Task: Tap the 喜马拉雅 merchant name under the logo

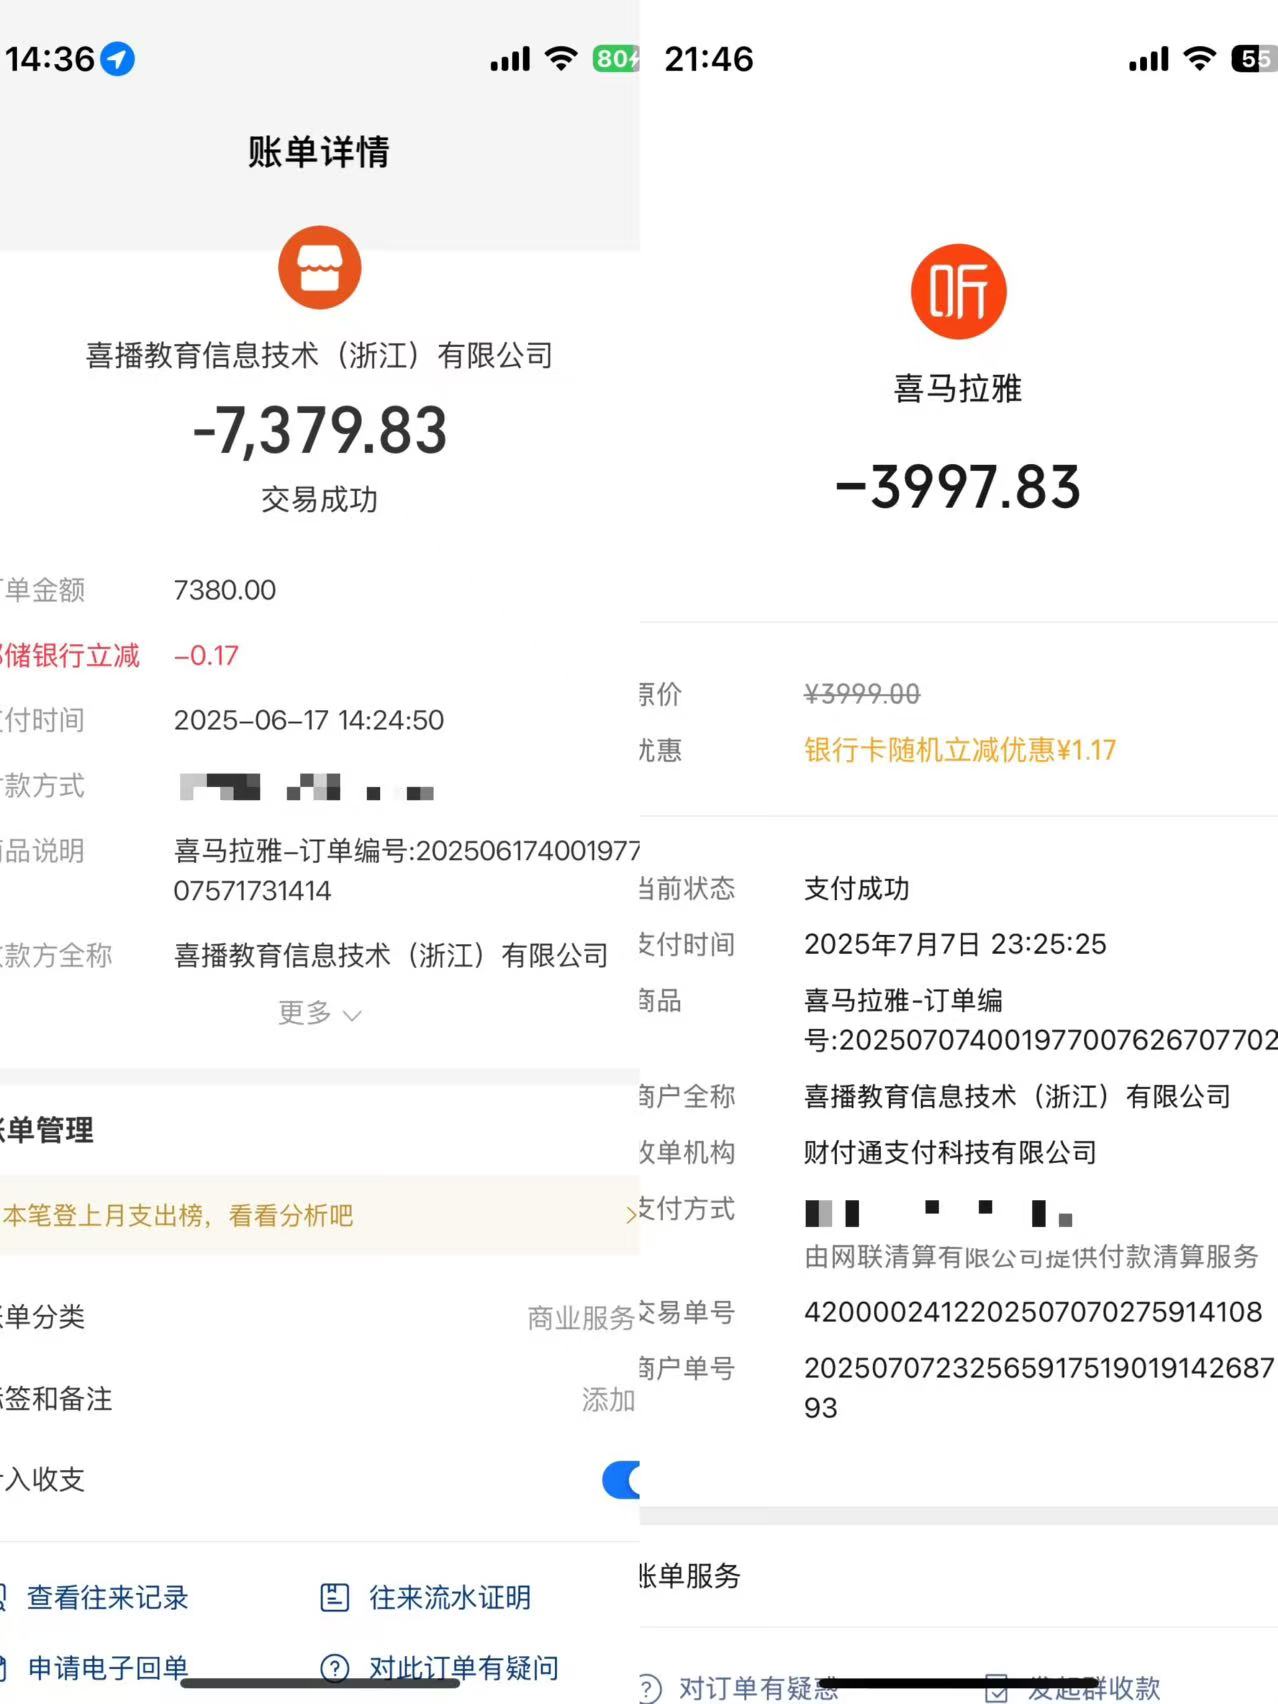Action: (958, 388)
